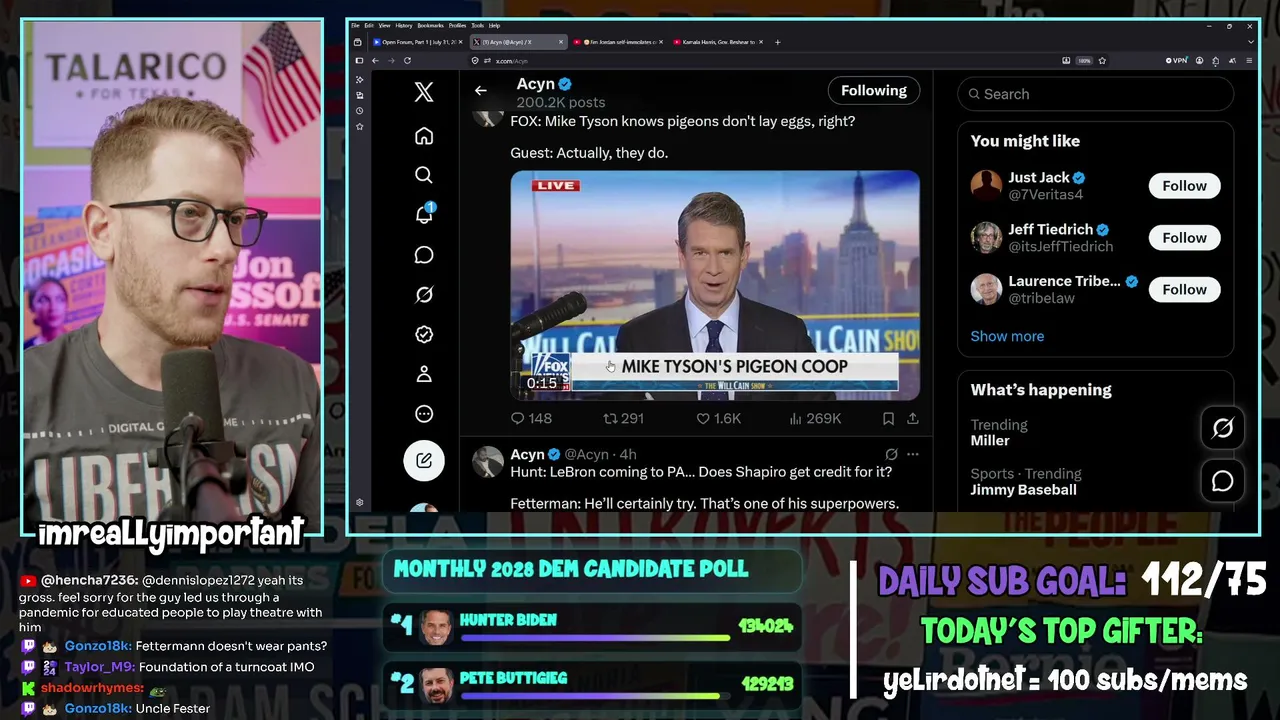
Task: Open Grok explain icon on LeBron post
Action: point(891,454)
